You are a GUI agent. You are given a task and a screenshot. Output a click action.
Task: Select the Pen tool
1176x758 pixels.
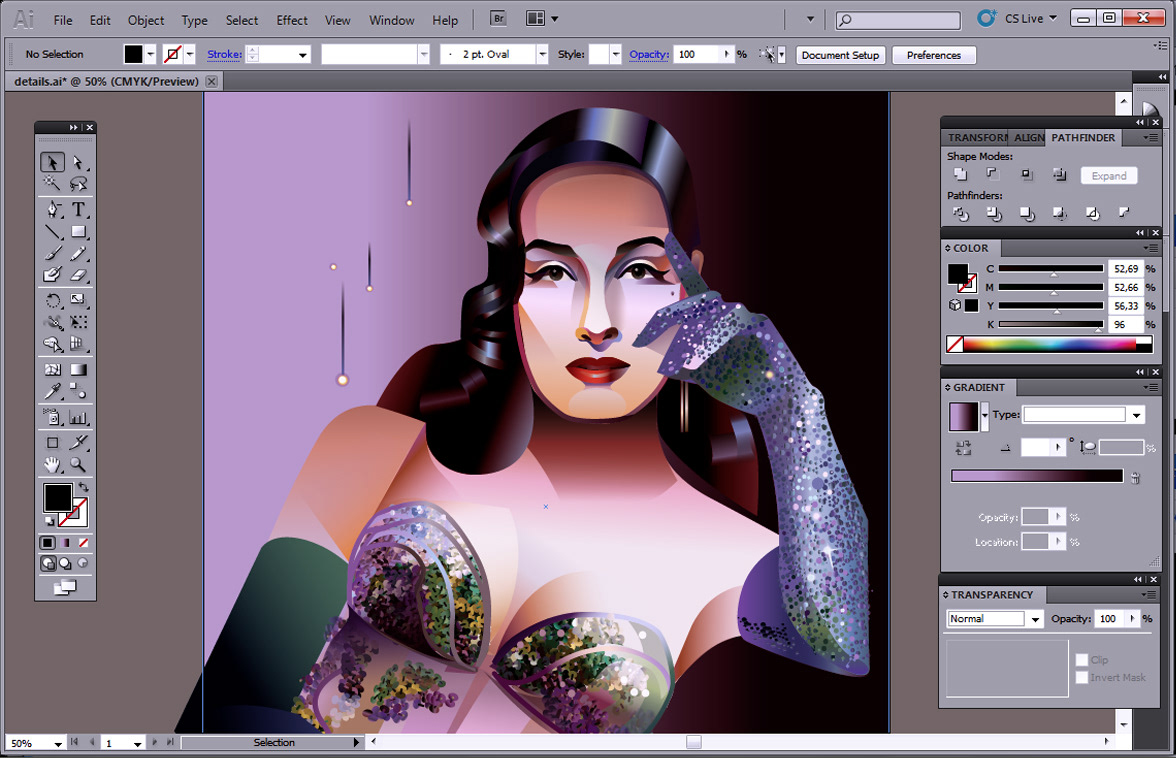click(52, 210)
